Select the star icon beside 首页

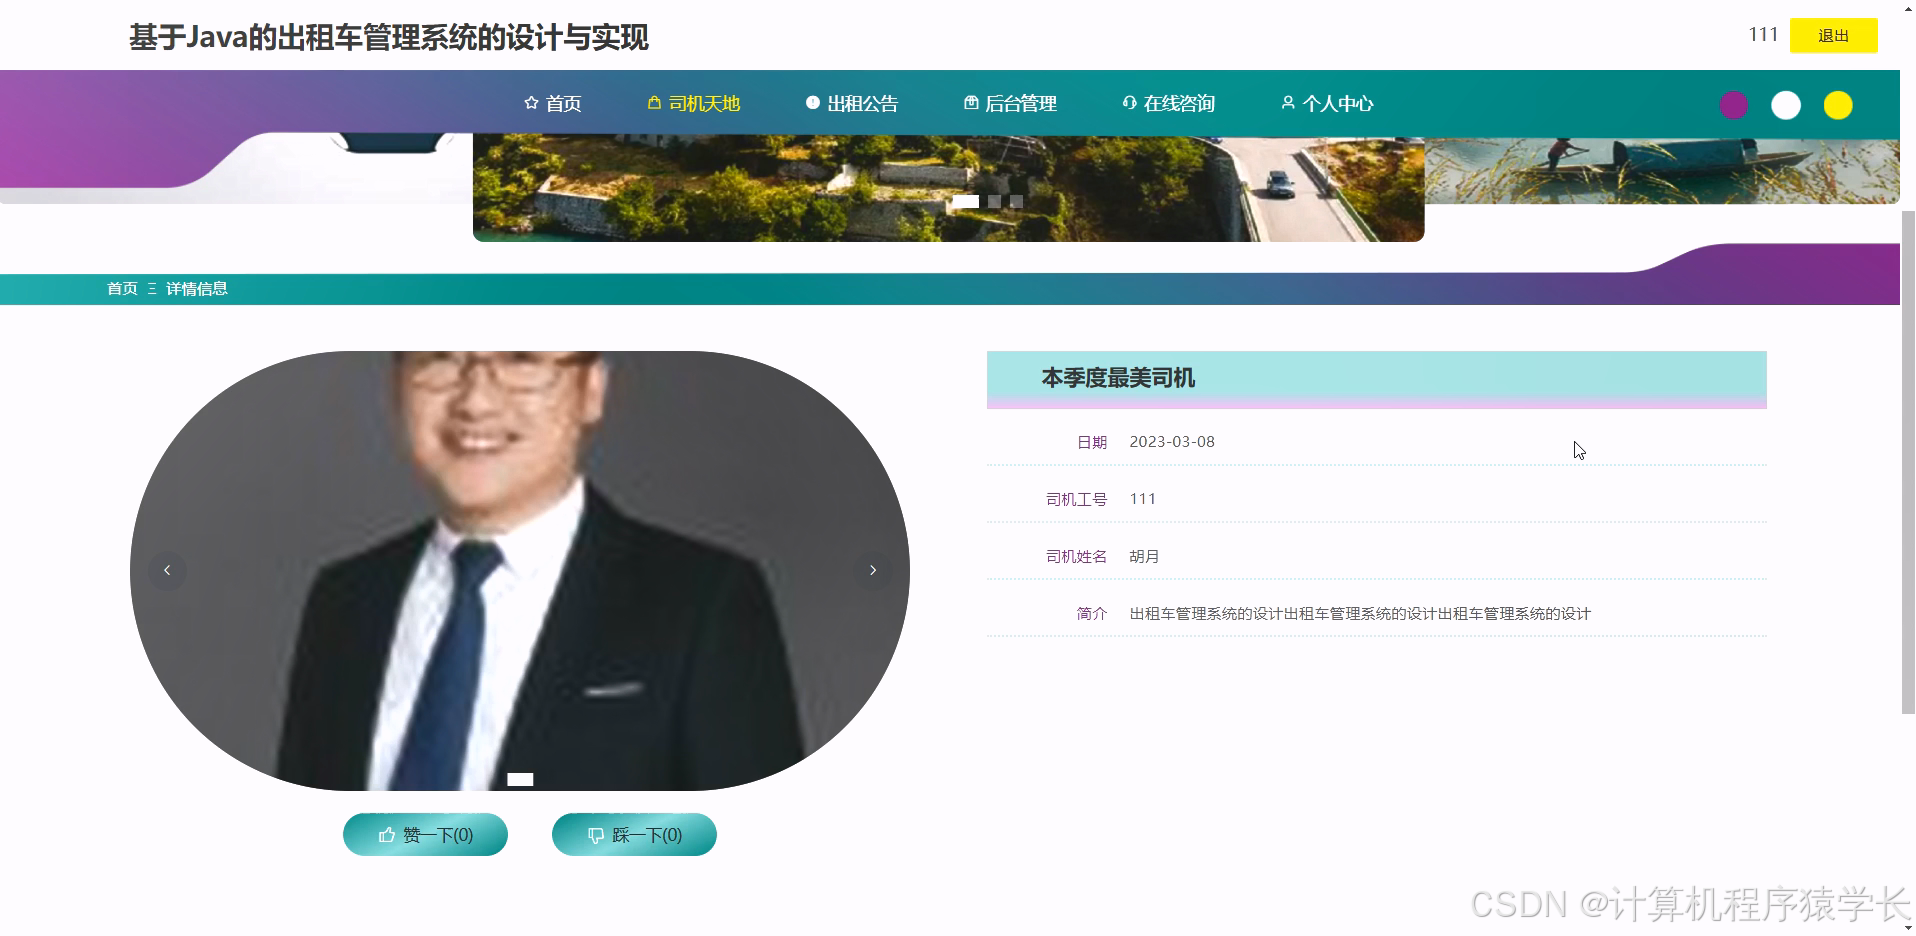pyautogui.click(x=530, y=102)
